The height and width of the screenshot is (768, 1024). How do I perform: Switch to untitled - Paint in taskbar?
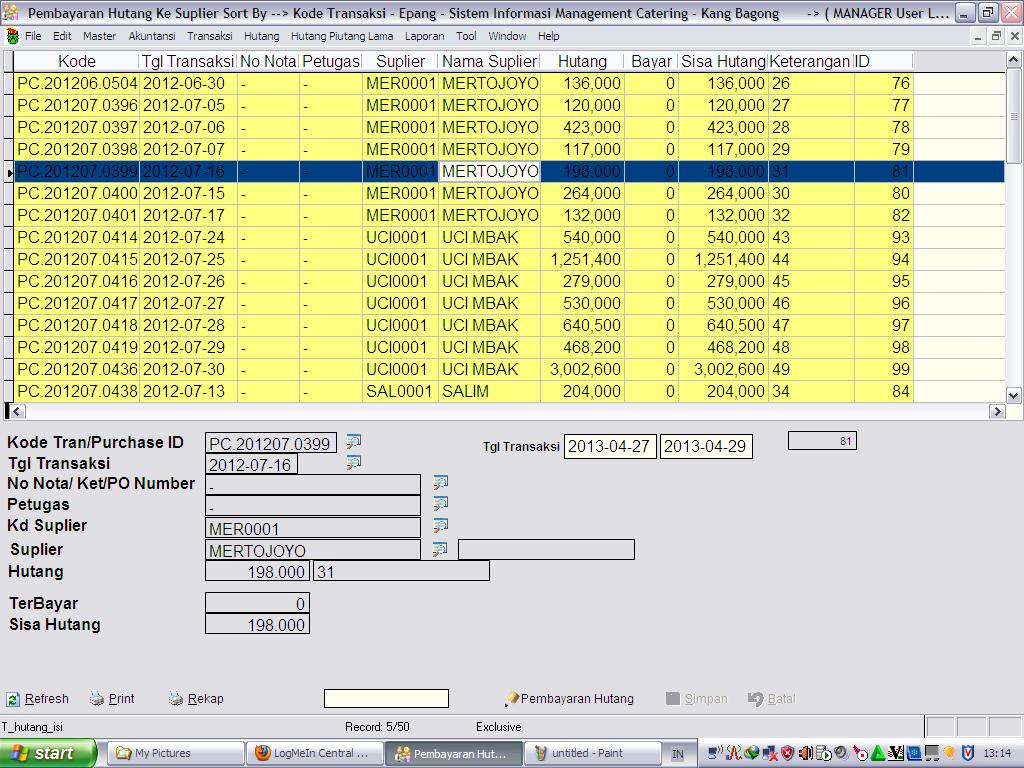coord(588,753)
